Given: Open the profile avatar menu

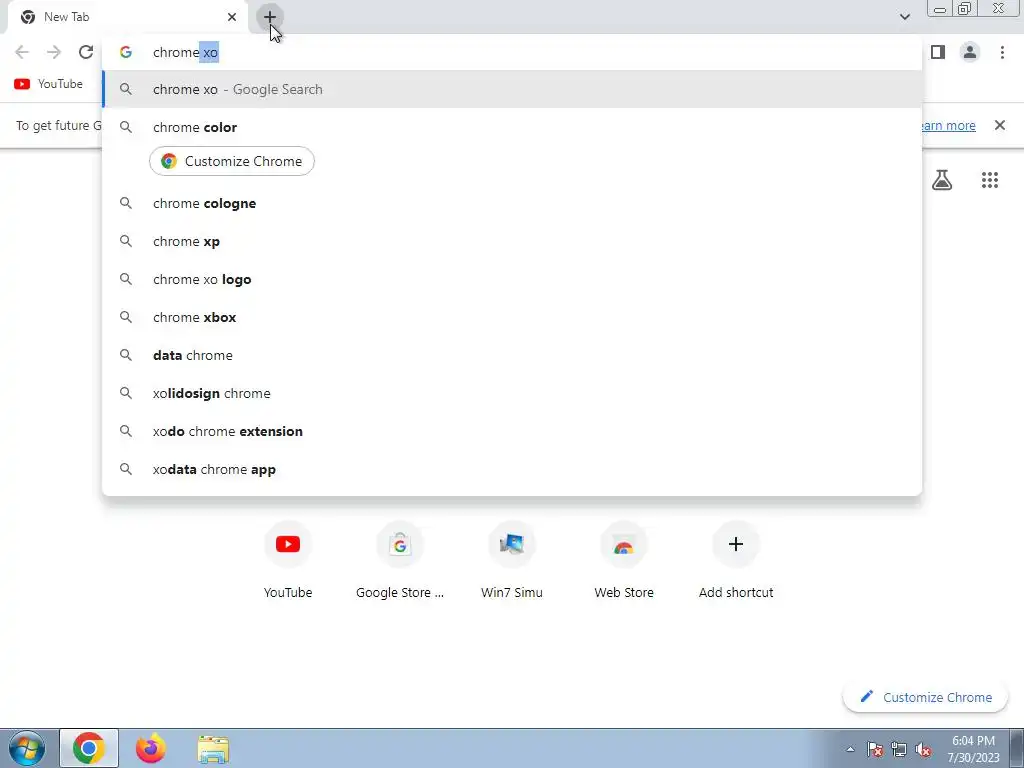Looking at the screenshot, I should [970, 52].
